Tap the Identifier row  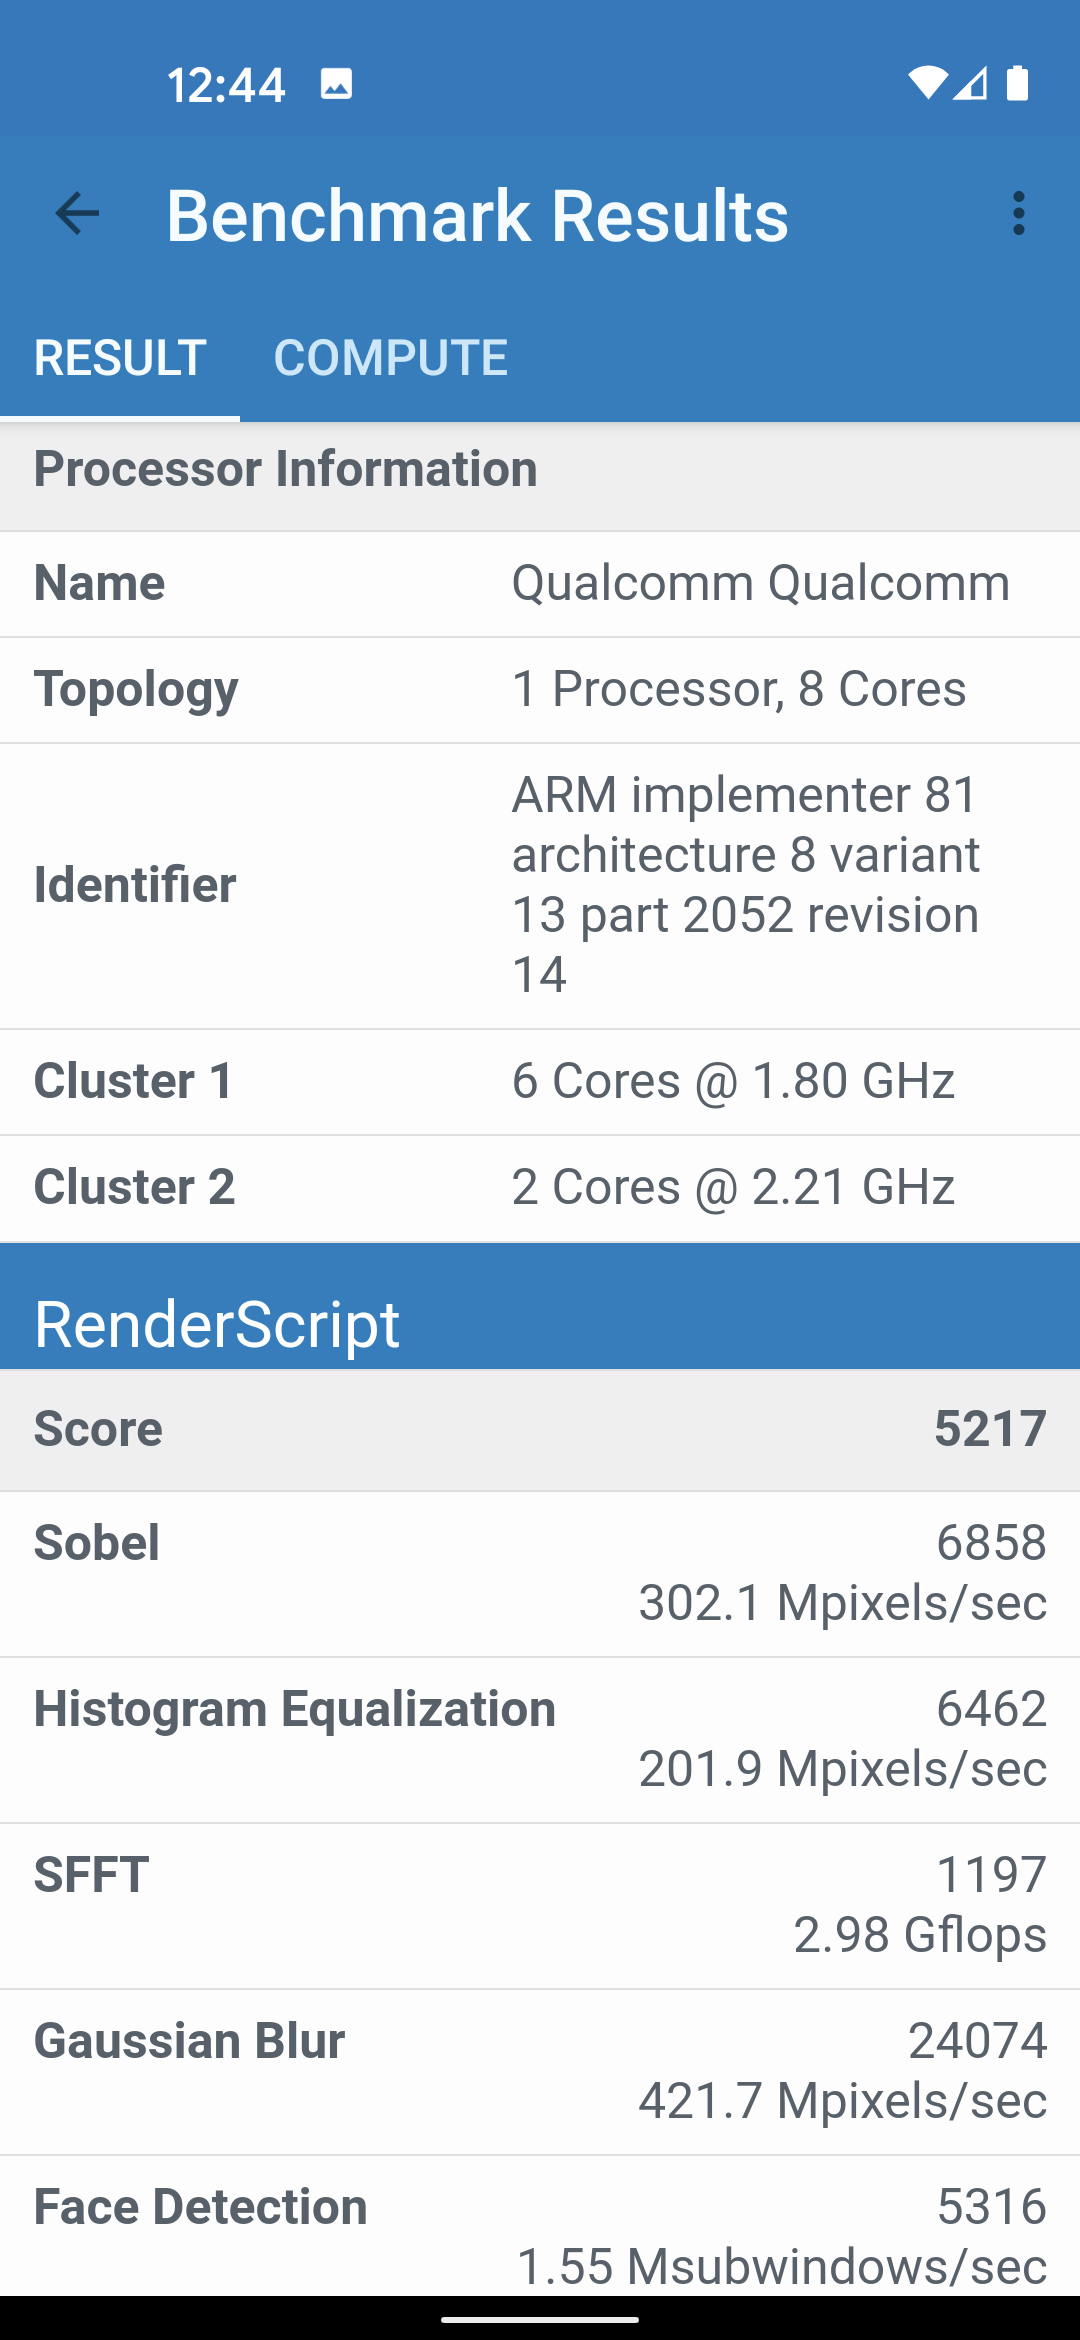(x=540, y=886)
